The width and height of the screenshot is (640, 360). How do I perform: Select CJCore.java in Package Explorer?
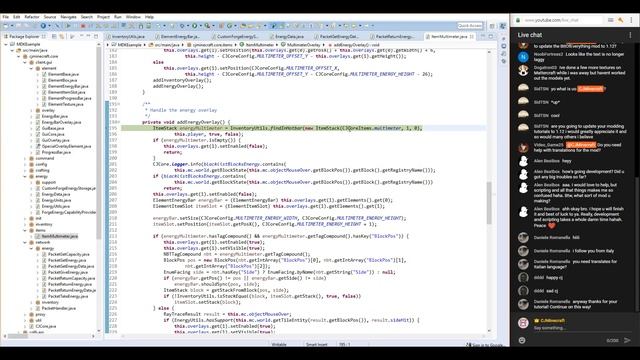tap(46, 327)
